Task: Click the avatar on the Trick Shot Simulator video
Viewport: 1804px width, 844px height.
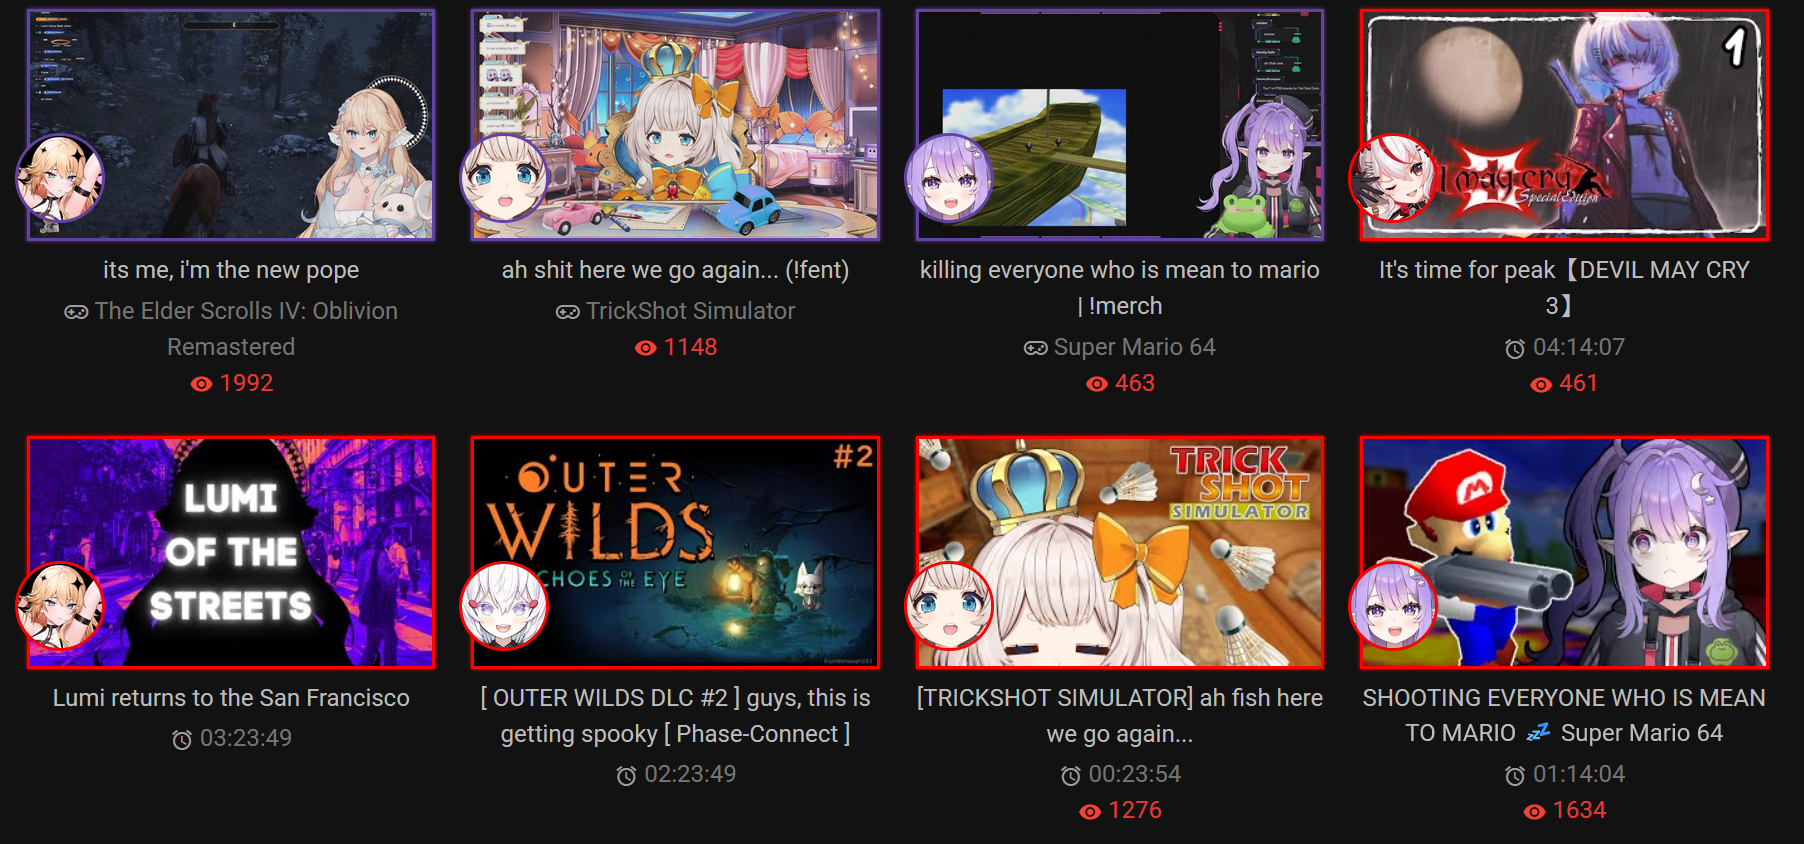Action: tap(948, 606)
